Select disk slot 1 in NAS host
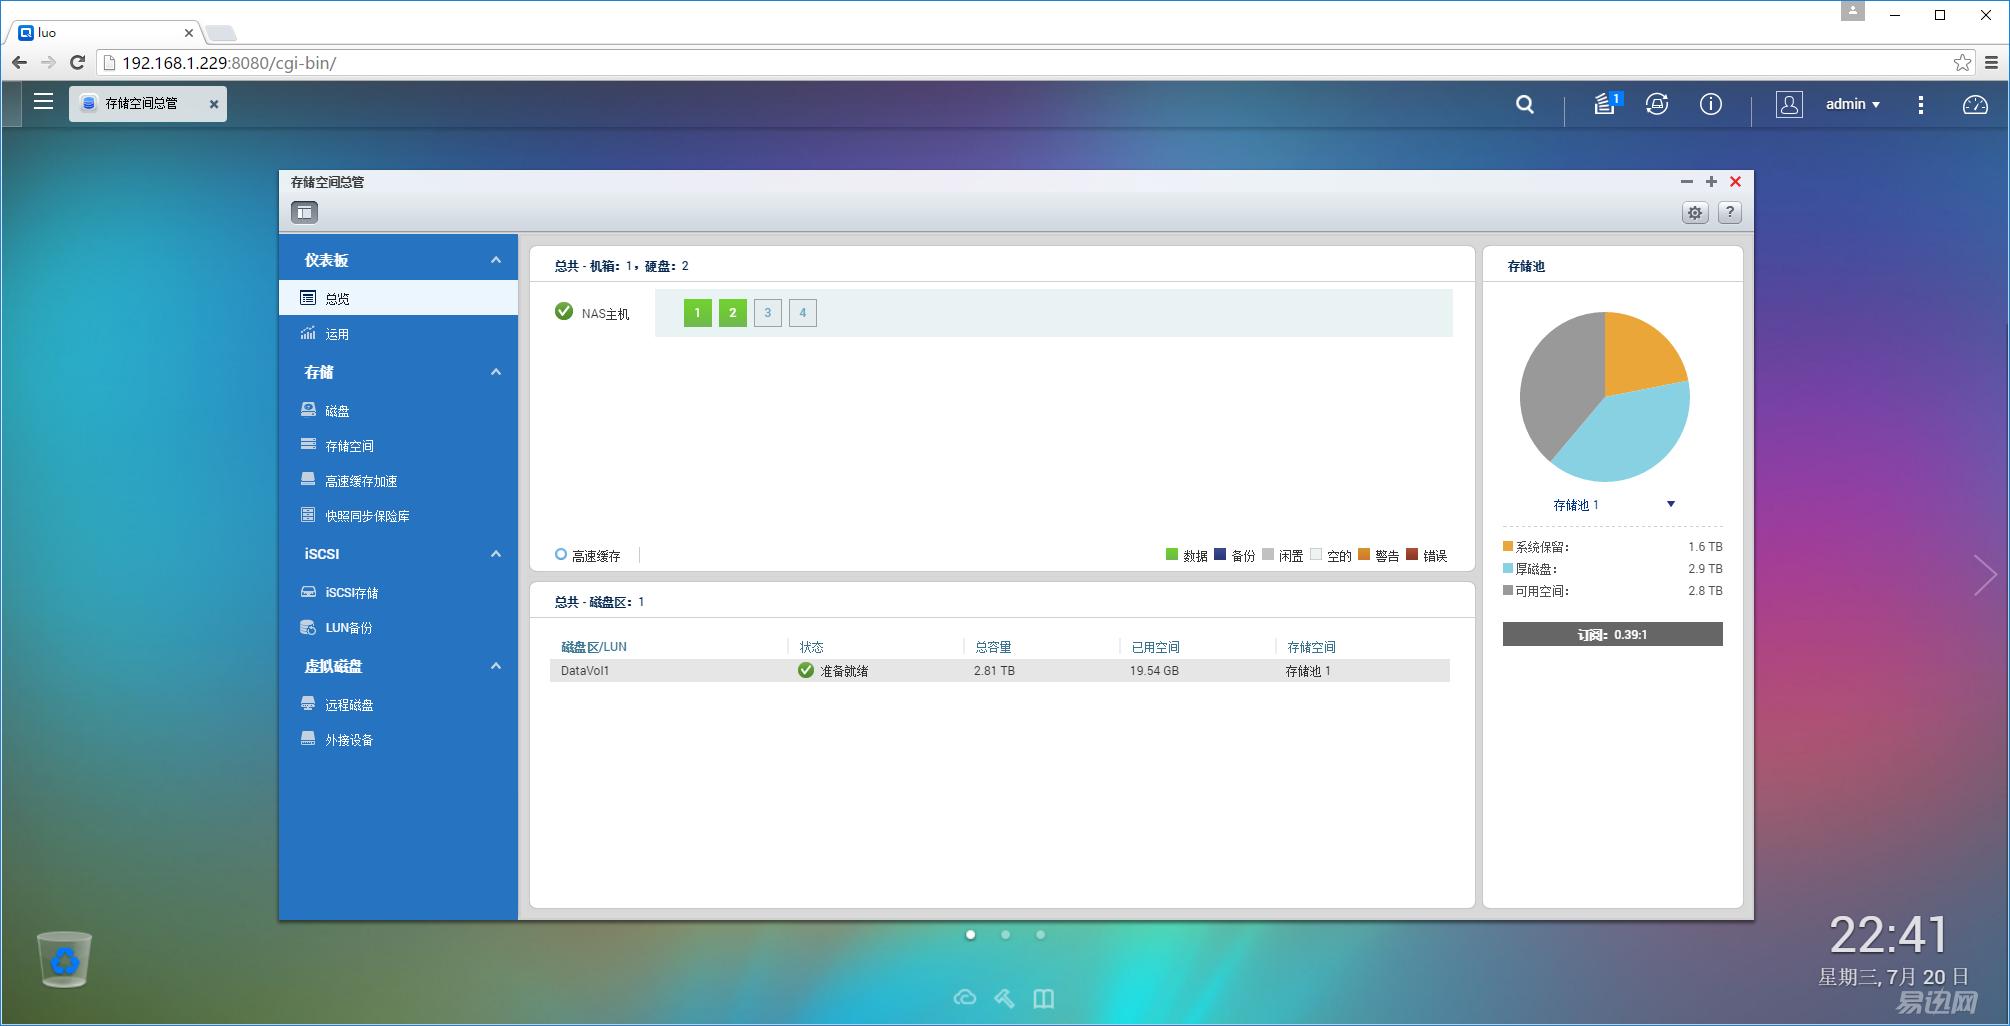2010x1026 pixels. [x=698, y=313]
